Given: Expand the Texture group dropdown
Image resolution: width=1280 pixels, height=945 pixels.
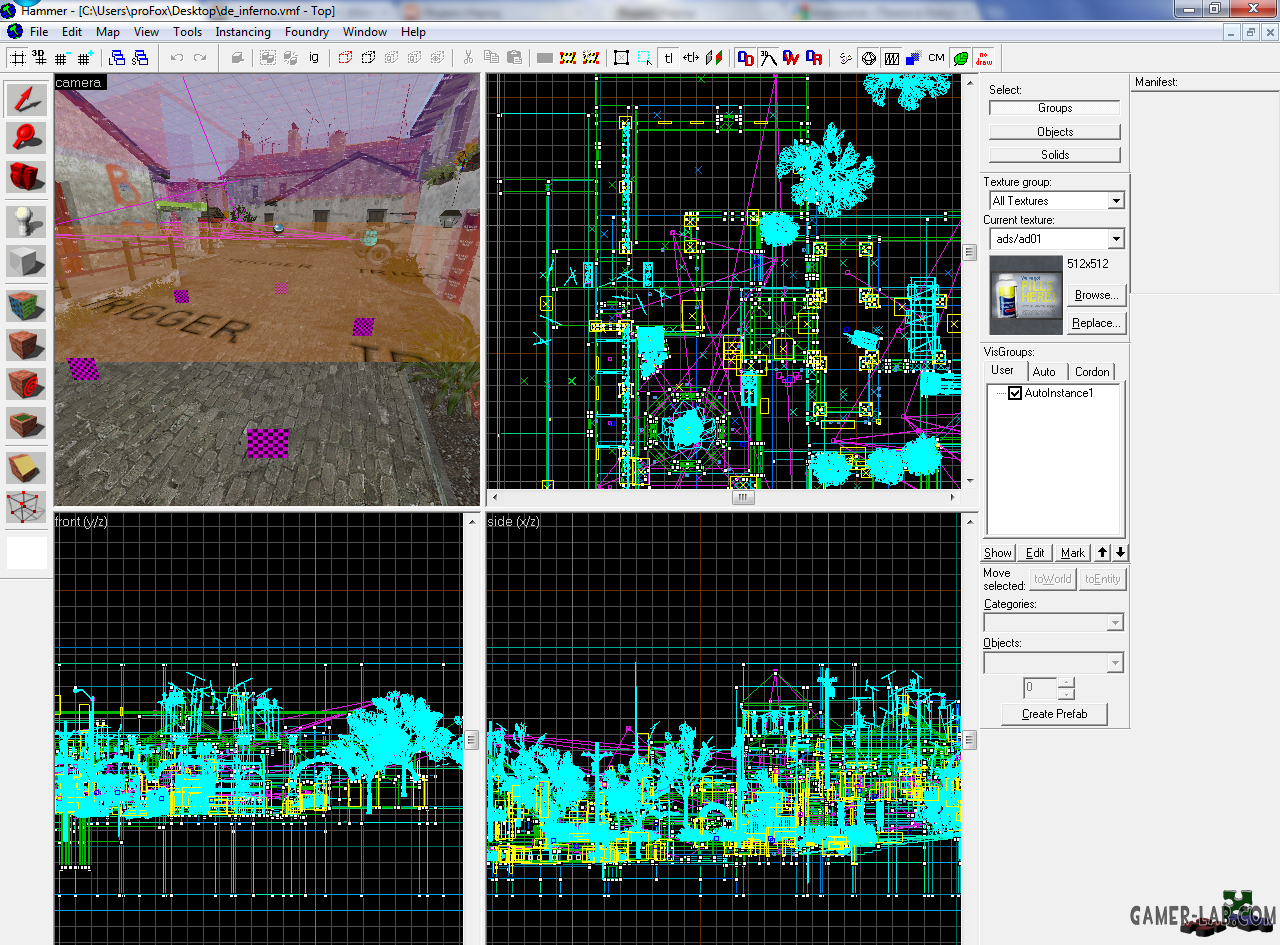Looking at the screenshot, I should [x=1116, y=201].
